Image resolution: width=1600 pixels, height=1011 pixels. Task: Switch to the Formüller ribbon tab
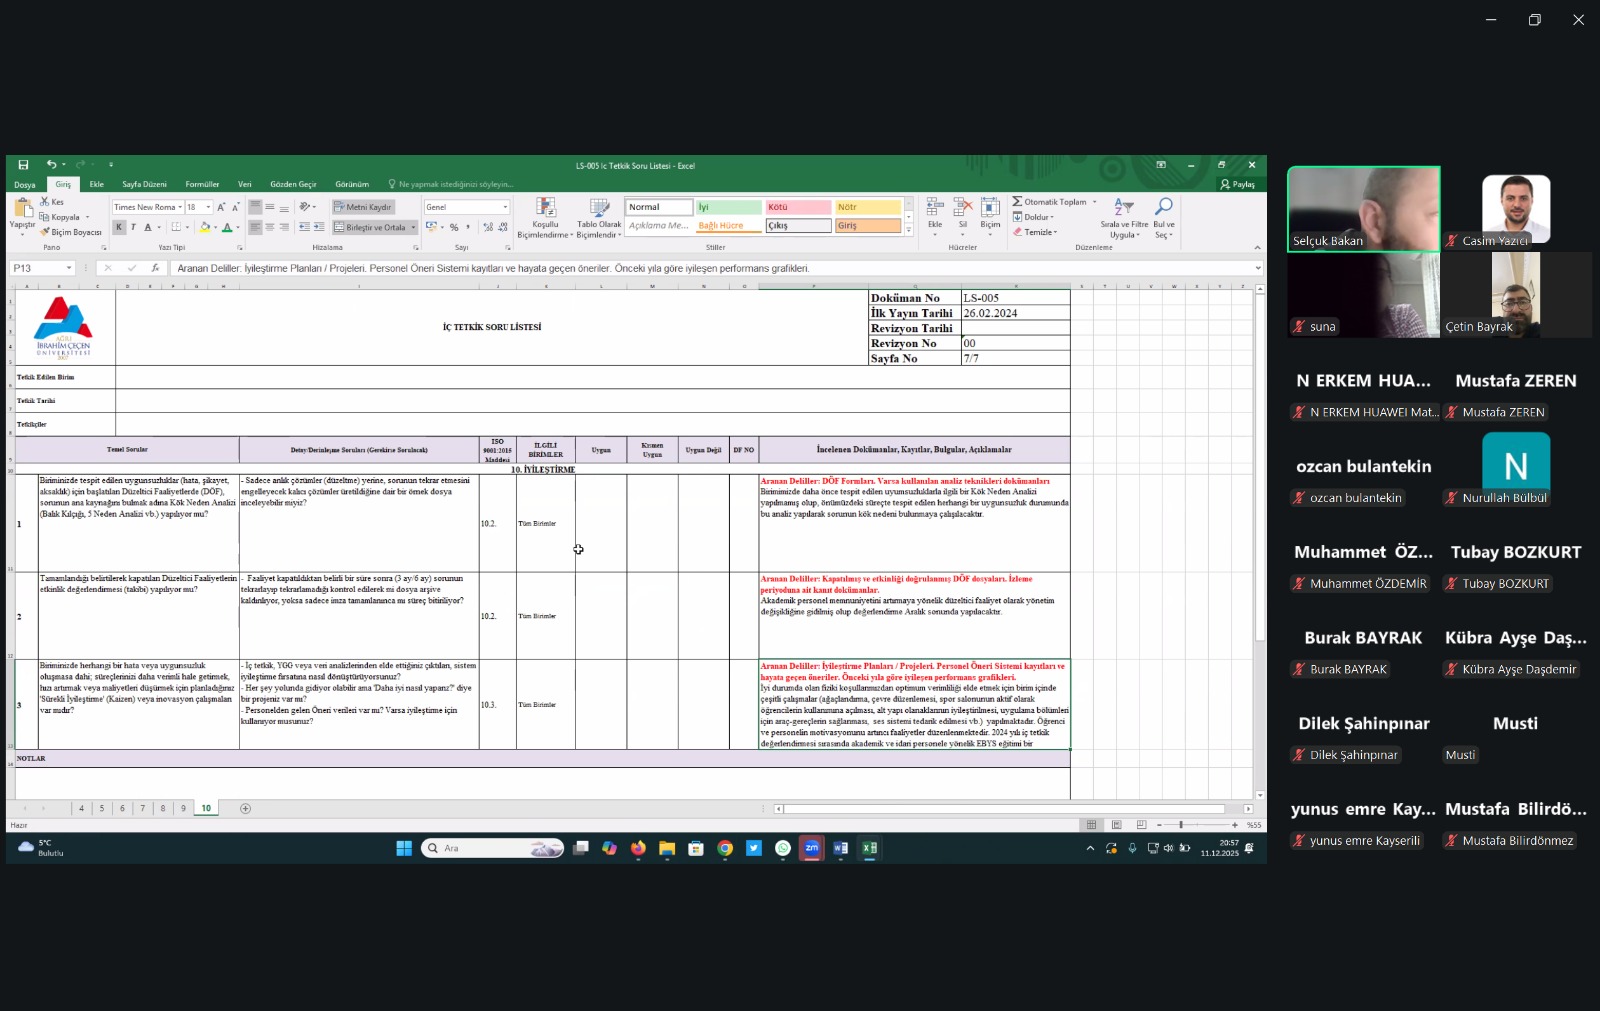(202, 184)
